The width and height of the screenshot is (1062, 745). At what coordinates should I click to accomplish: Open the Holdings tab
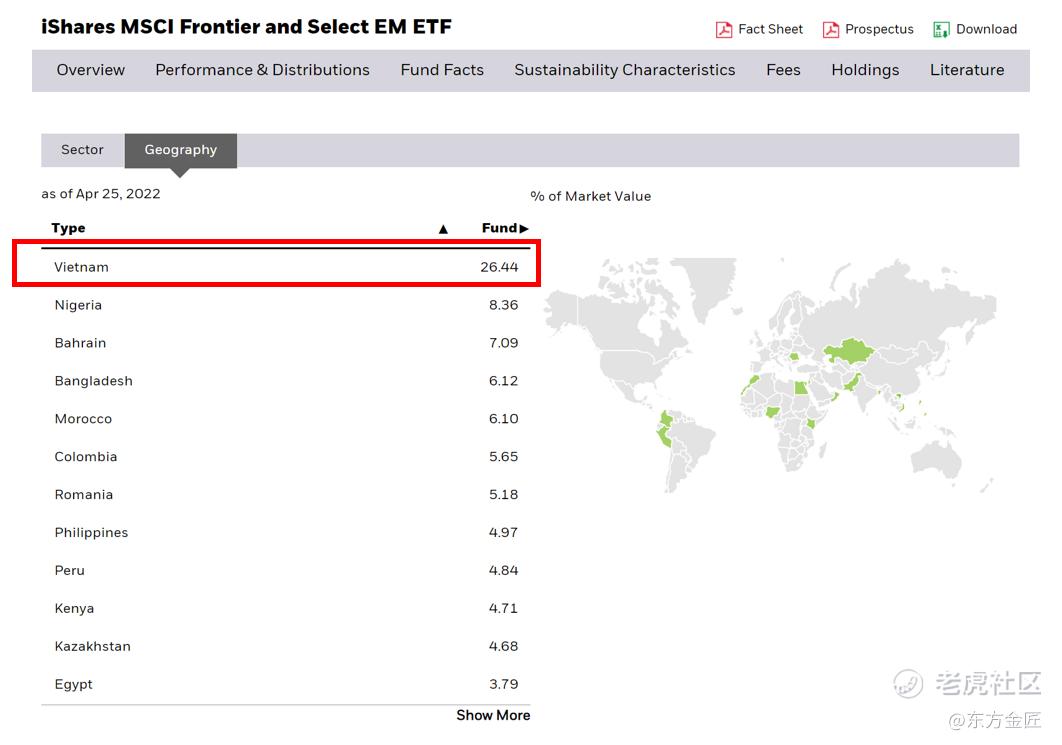click(865, 70)
